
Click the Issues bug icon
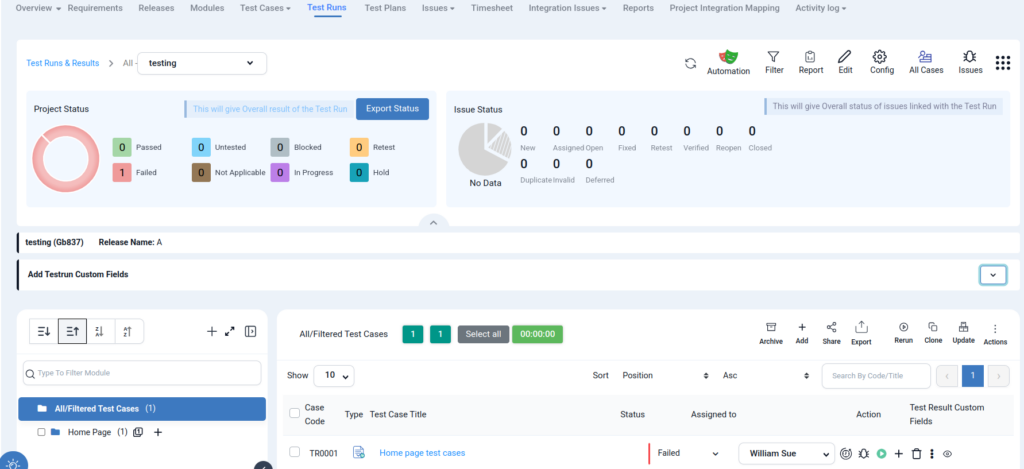[x=970, y=57]
